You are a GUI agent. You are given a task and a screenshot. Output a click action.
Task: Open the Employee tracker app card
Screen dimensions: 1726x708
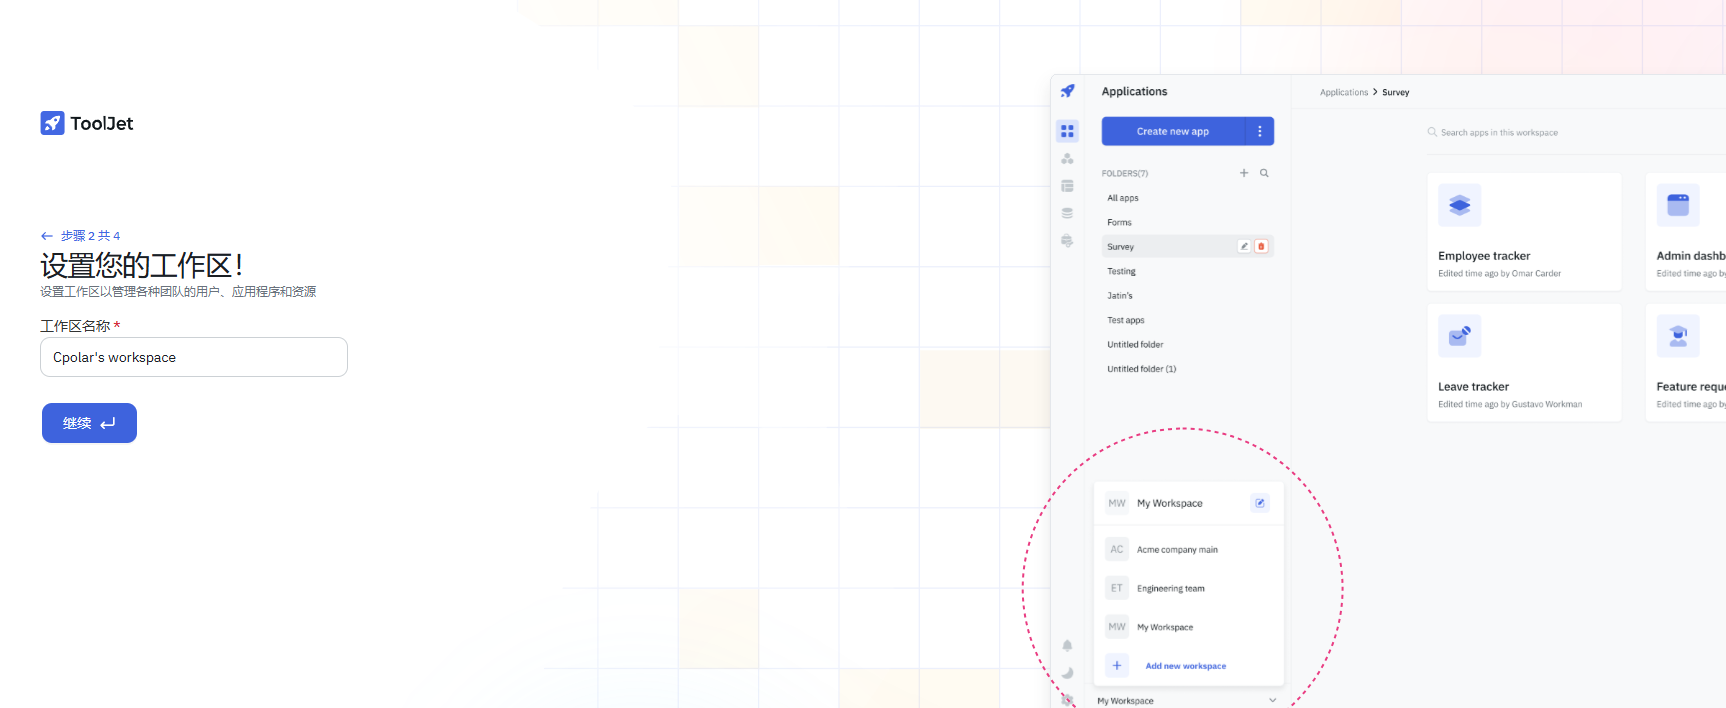pyautogui.click(x=1523, y=232)
